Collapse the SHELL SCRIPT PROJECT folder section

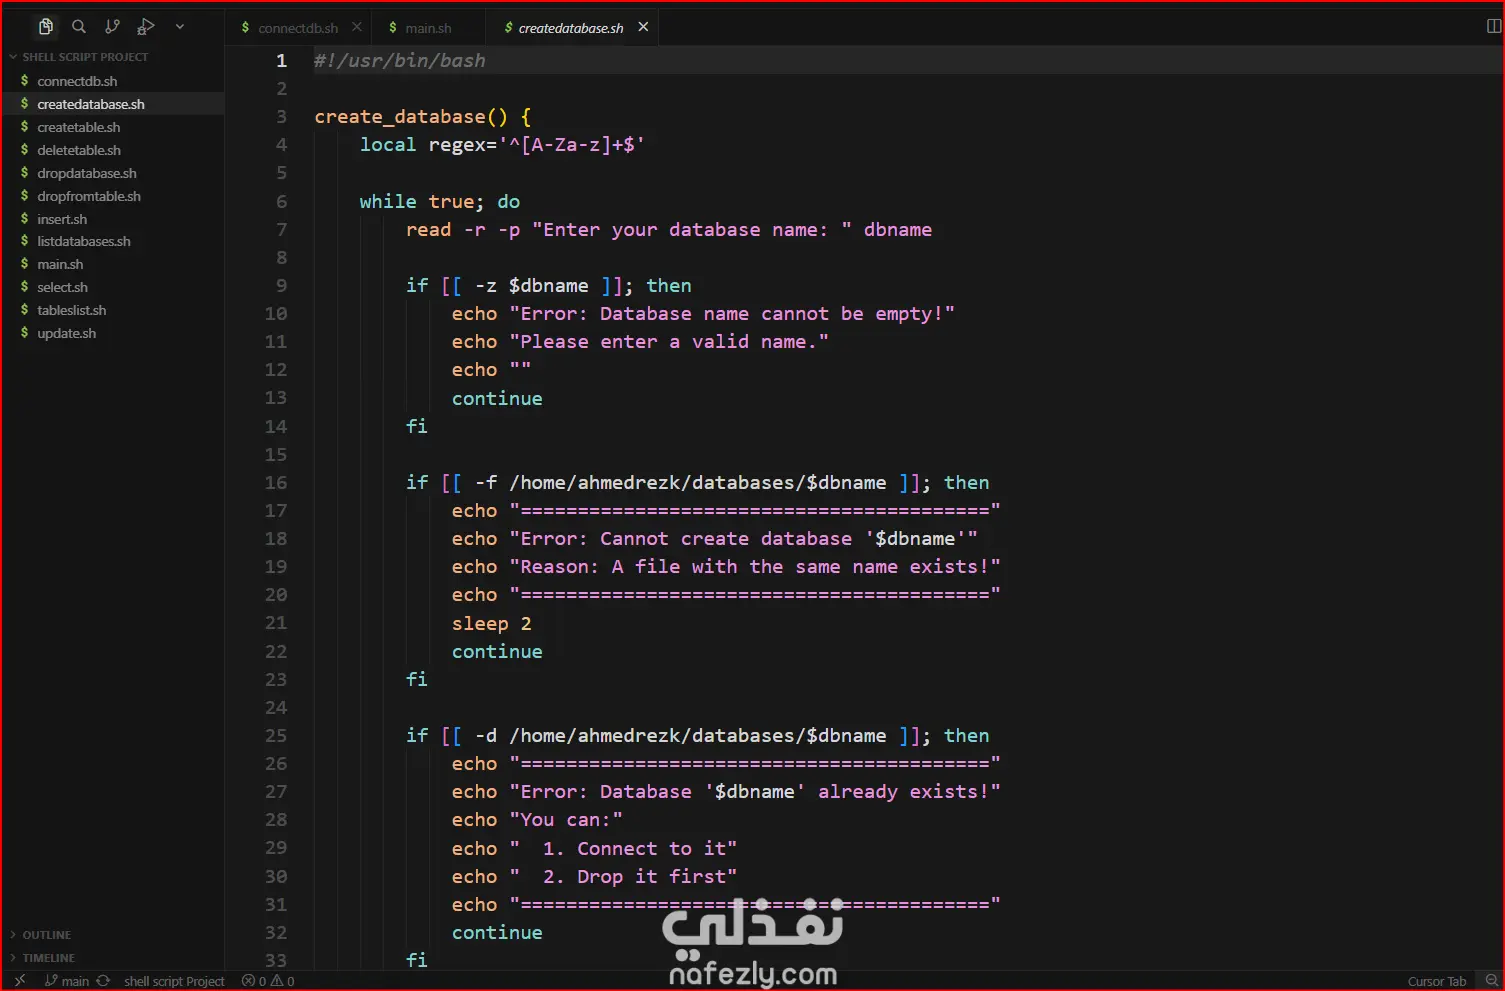pos(85,57)
